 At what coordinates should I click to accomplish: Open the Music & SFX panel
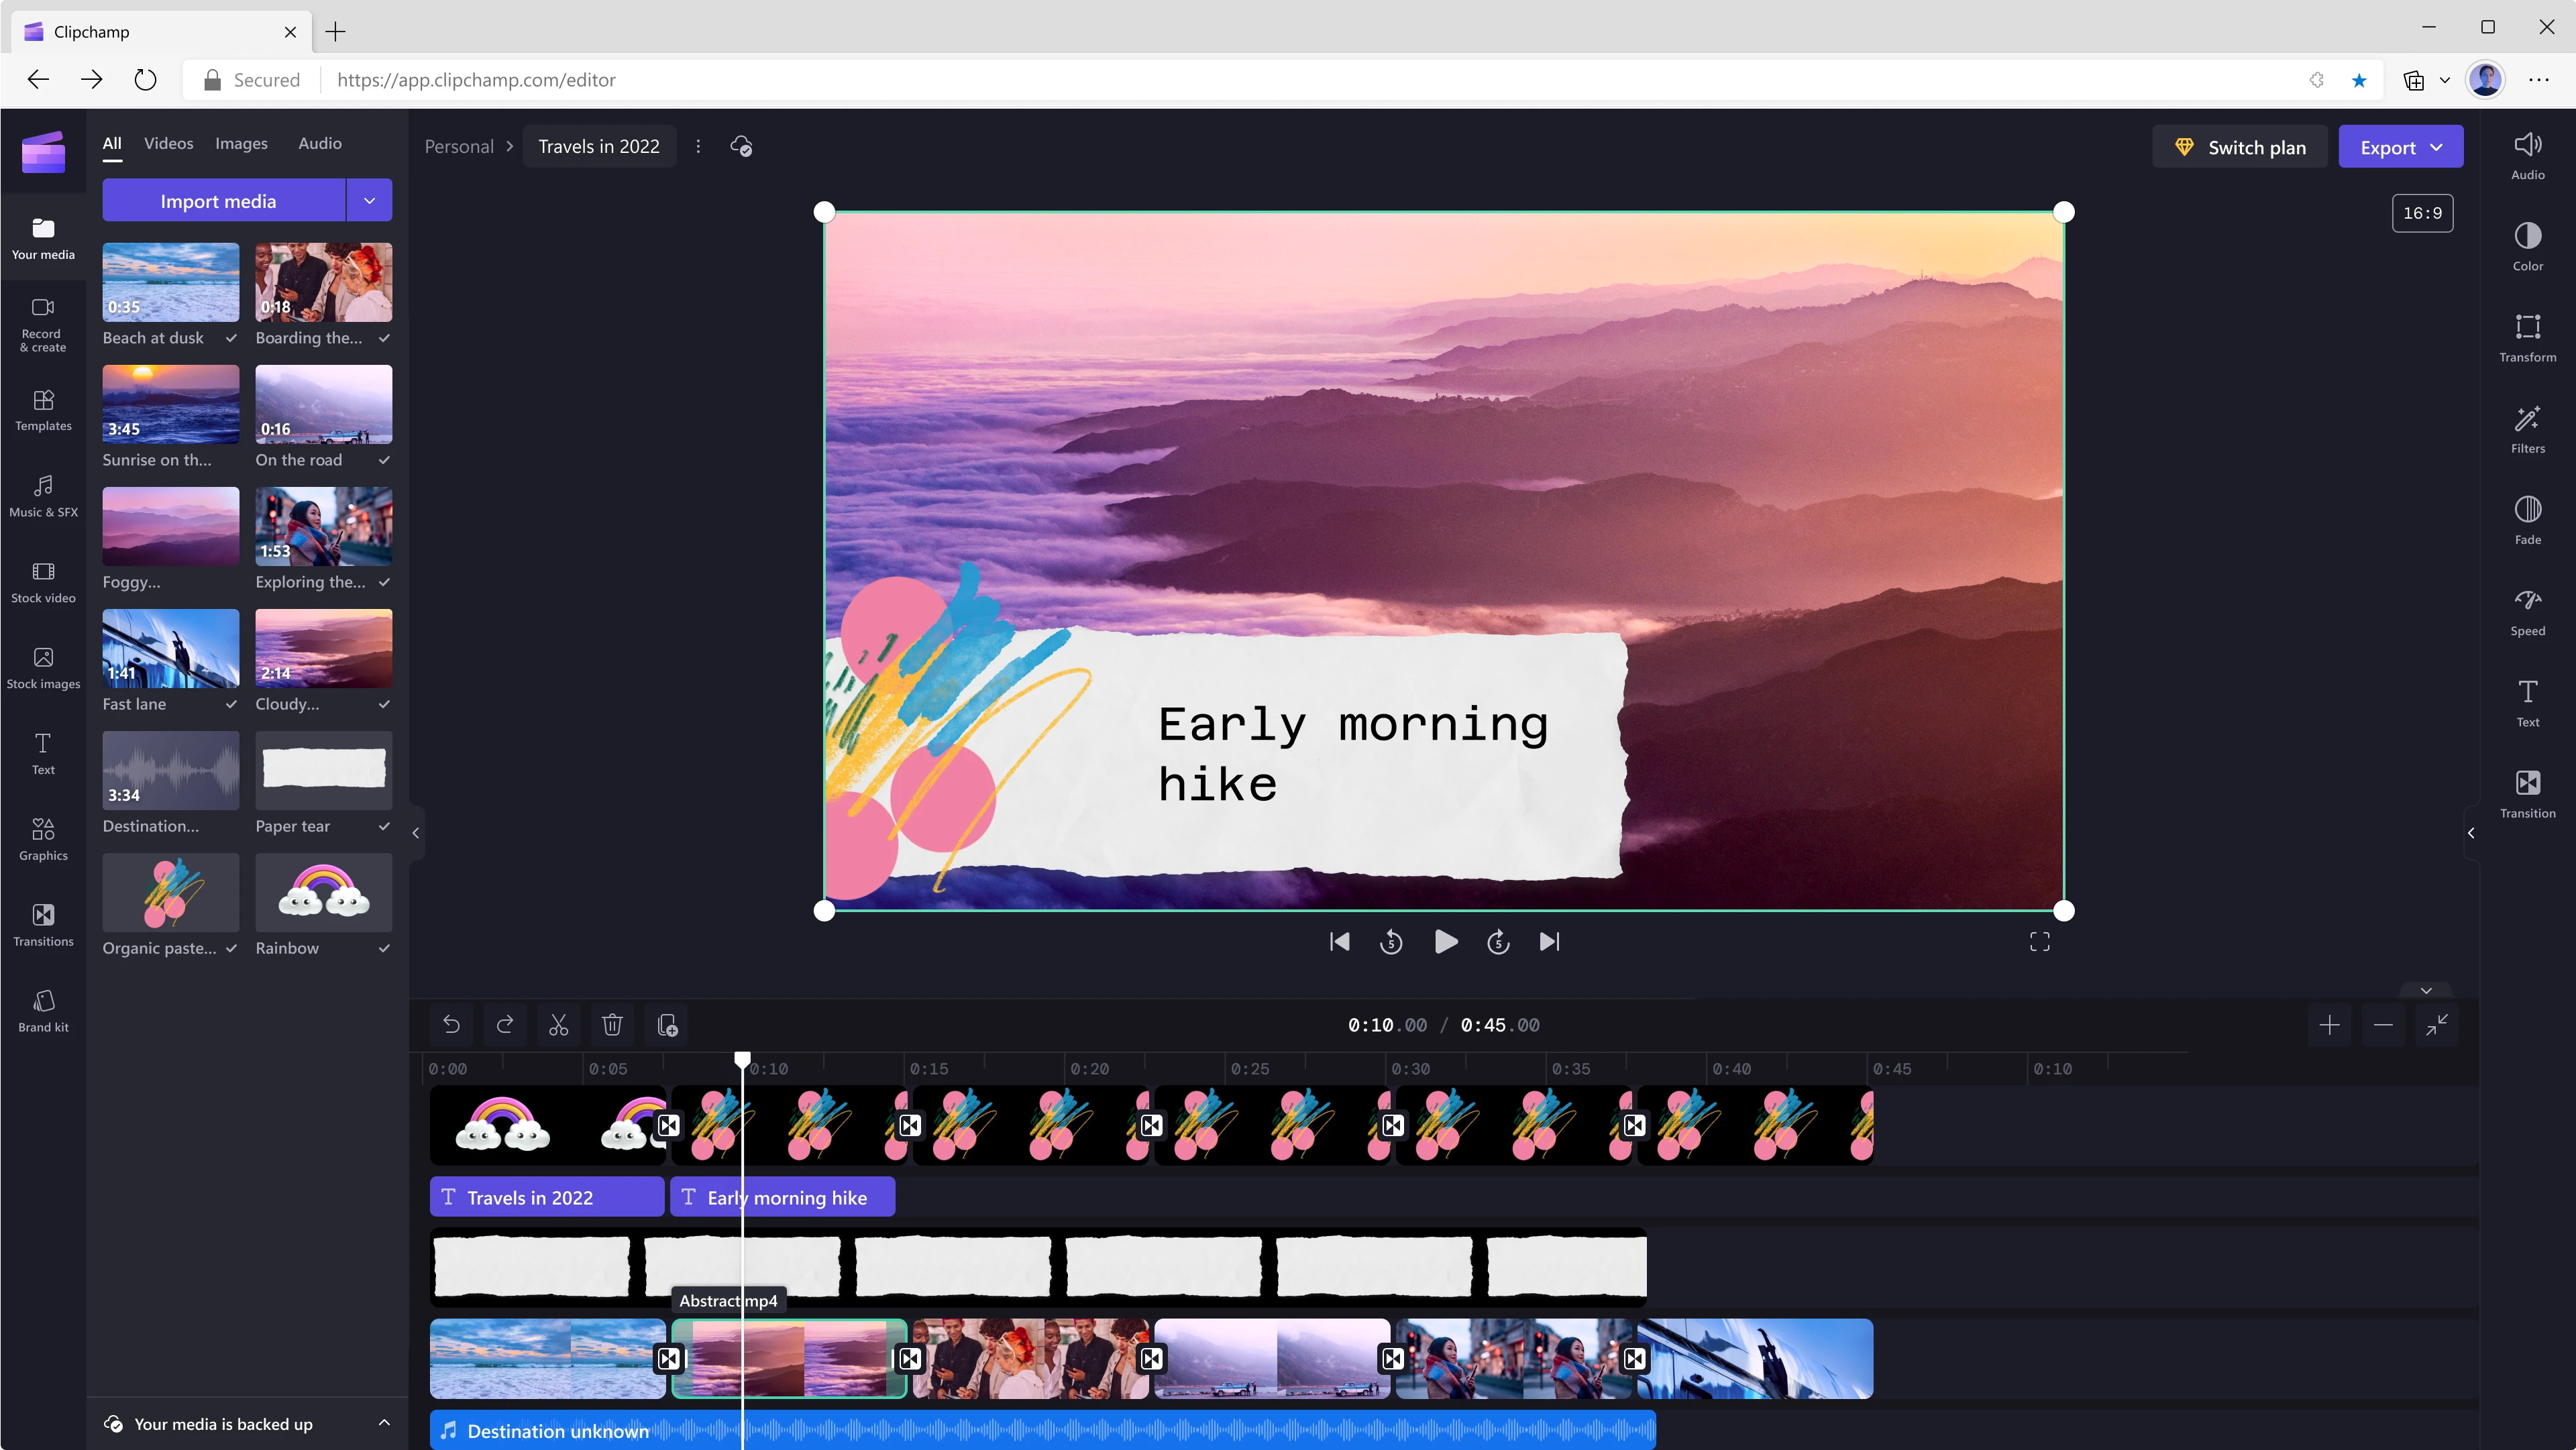pyautogui.click(x=43, y=496)
